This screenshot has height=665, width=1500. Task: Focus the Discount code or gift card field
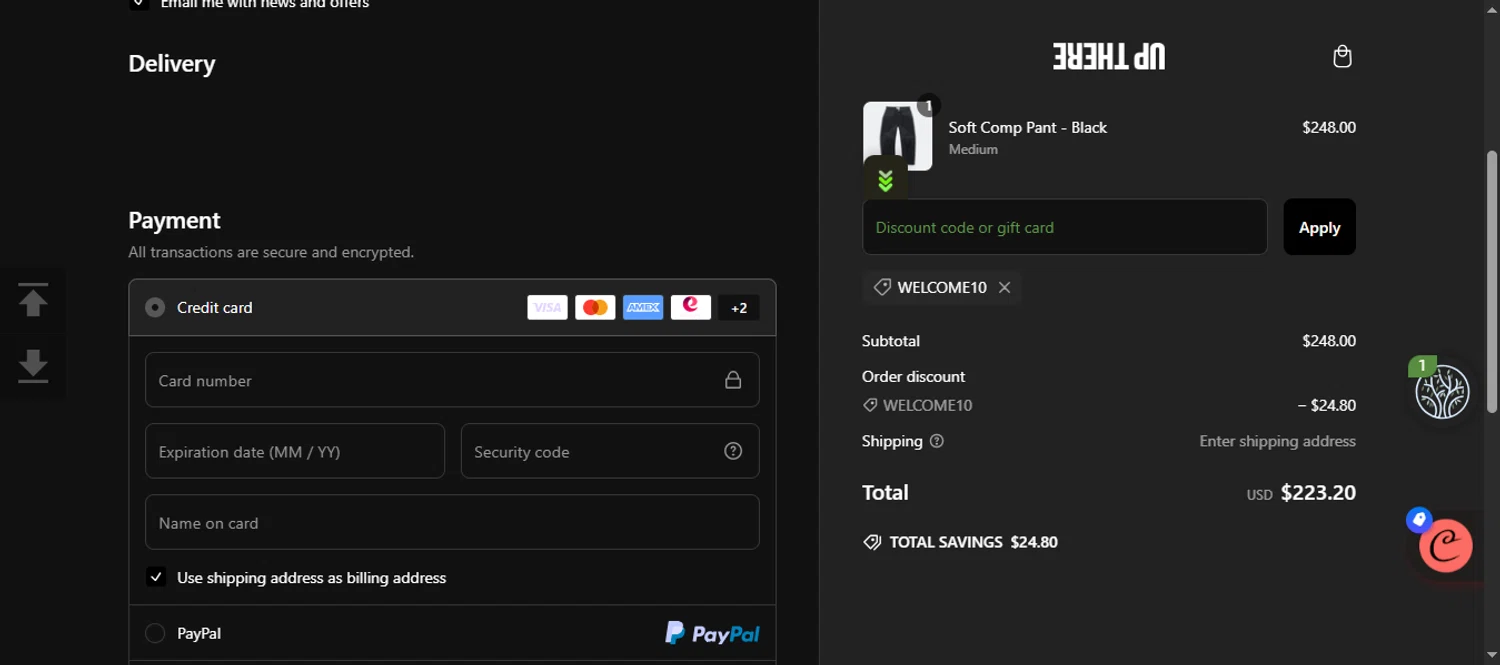(x=1065, y=227)
